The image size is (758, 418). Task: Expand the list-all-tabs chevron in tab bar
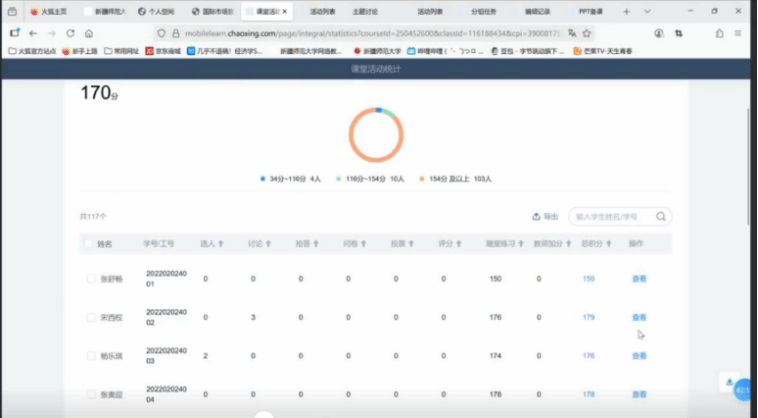tap(647, 12)
